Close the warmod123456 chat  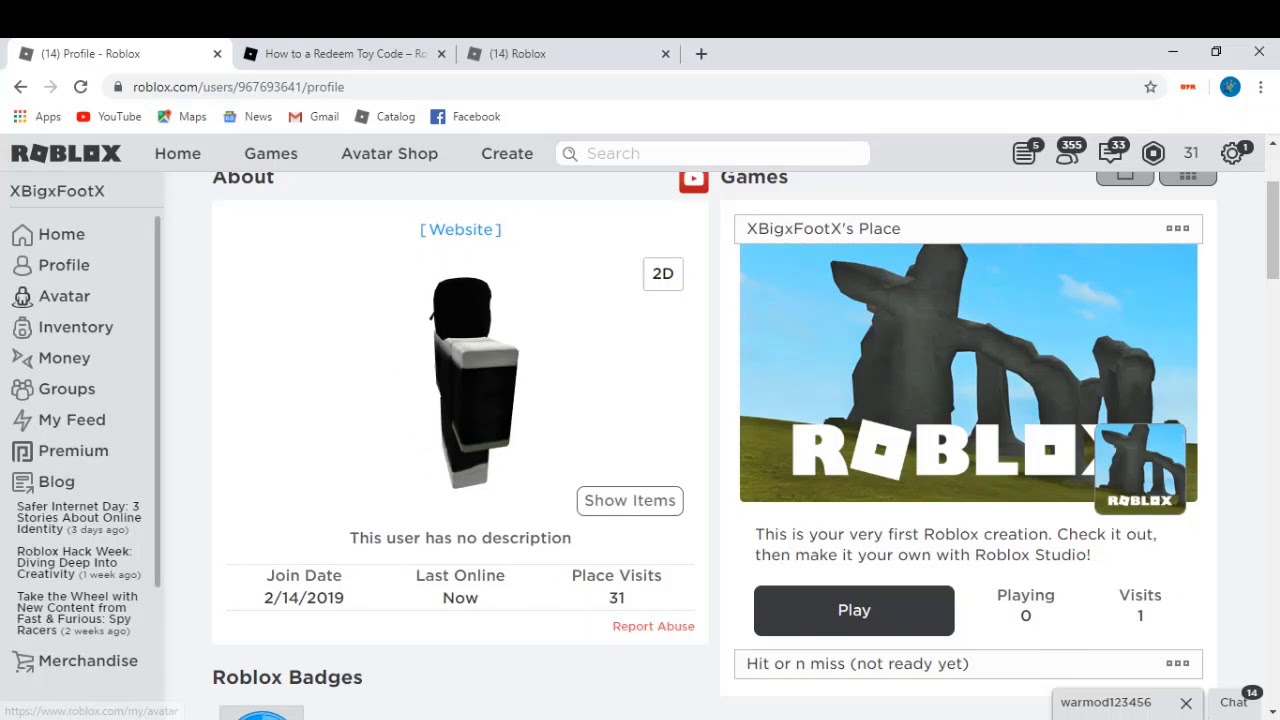[1186, 703]
